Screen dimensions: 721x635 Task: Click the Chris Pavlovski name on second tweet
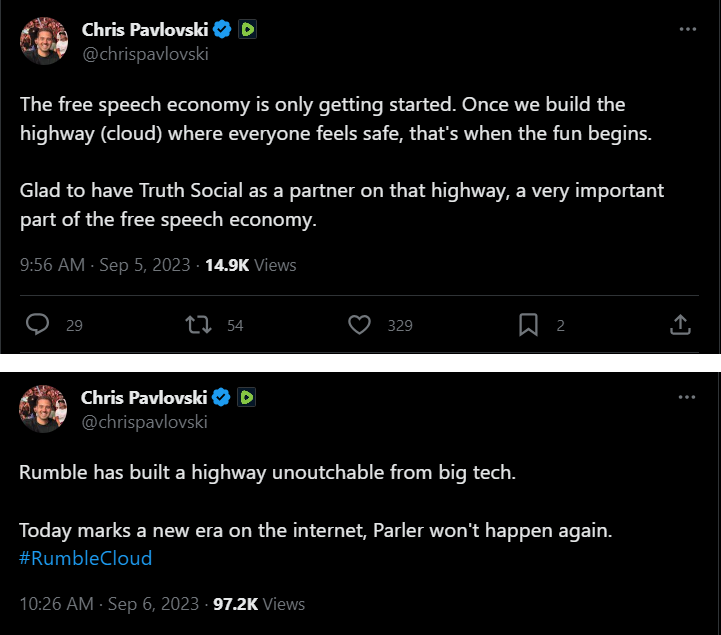tap(144, 397)
